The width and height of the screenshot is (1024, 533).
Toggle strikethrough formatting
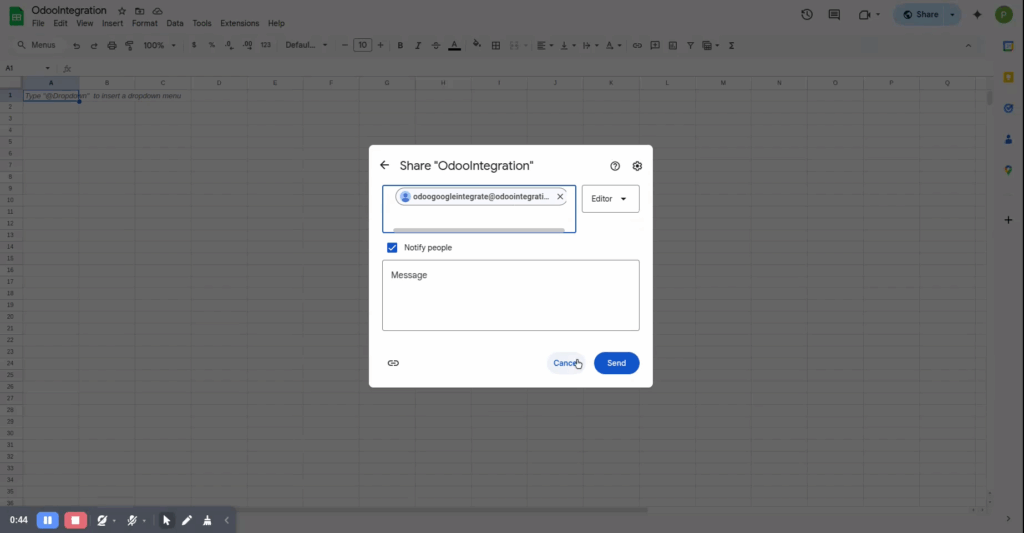point(436,46)
